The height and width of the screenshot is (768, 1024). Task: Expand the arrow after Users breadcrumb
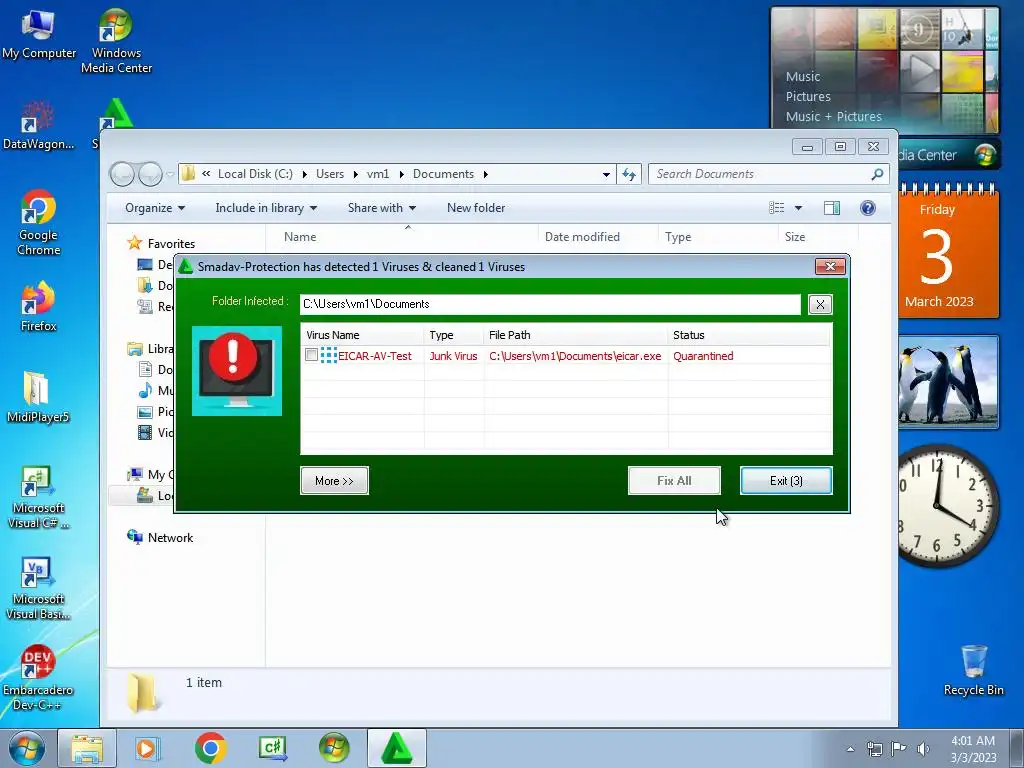pos(355,174)
